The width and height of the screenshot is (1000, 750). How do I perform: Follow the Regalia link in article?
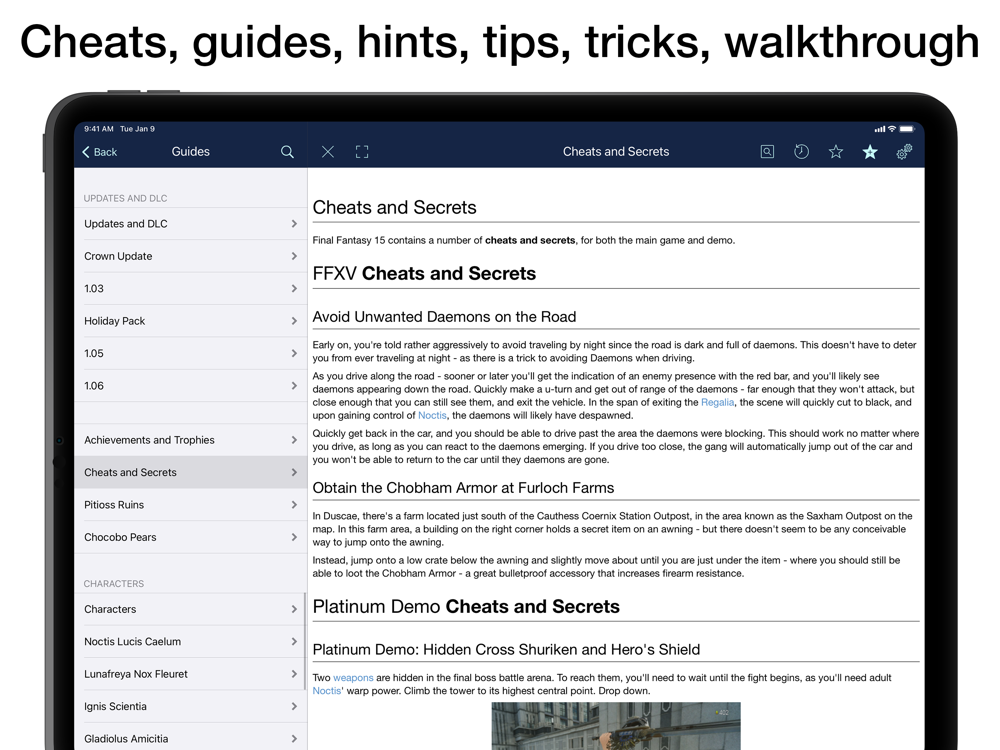point(717,402)
